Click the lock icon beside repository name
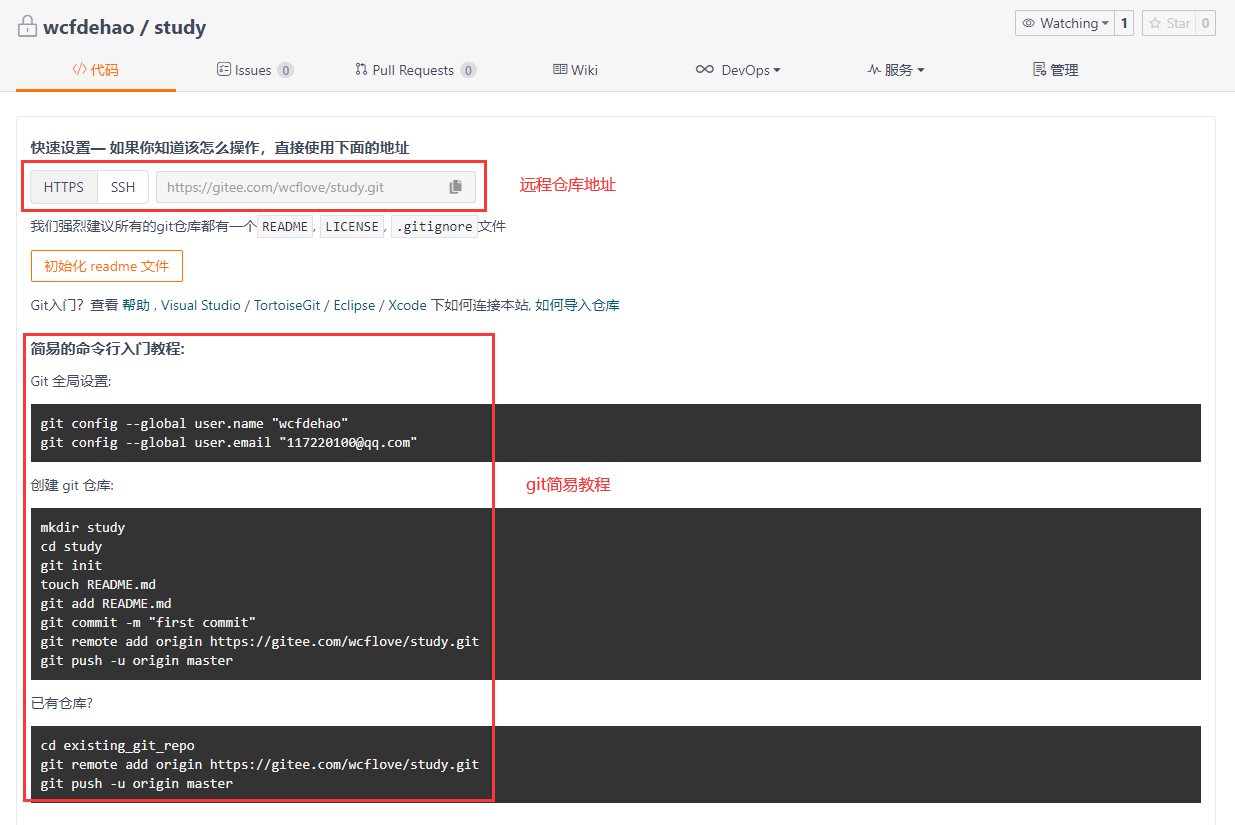The image size is (1235, 825). [x=27, y=27]
